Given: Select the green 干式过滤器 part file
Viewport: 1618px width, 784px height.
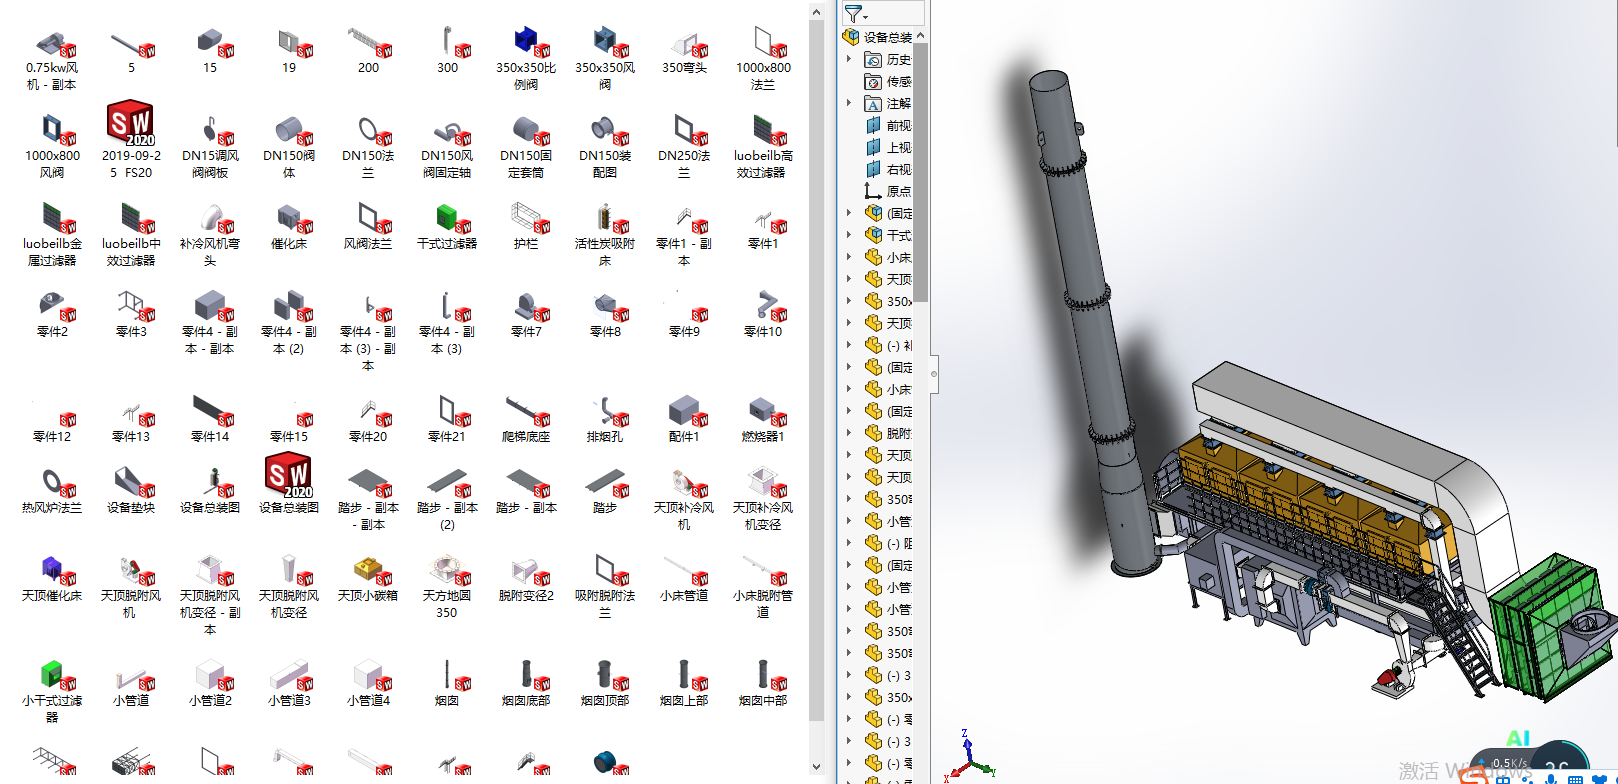Looking at the screenshot, I should coord(447,218).
